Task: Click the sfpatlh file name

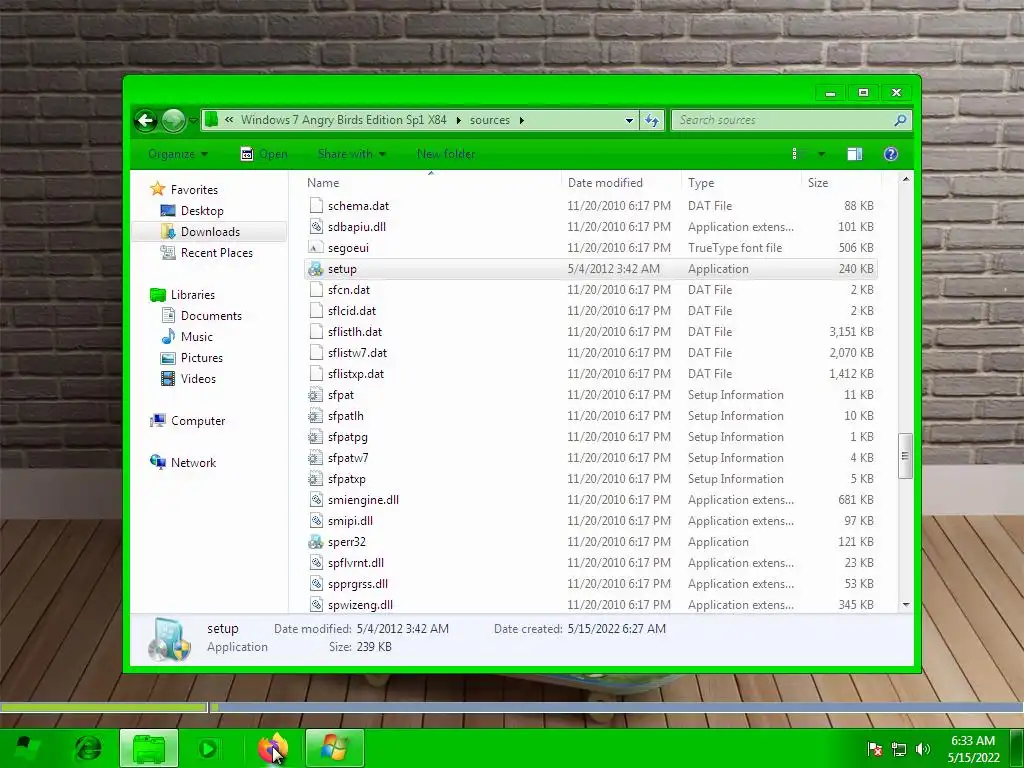Action: tap(345, 416)
